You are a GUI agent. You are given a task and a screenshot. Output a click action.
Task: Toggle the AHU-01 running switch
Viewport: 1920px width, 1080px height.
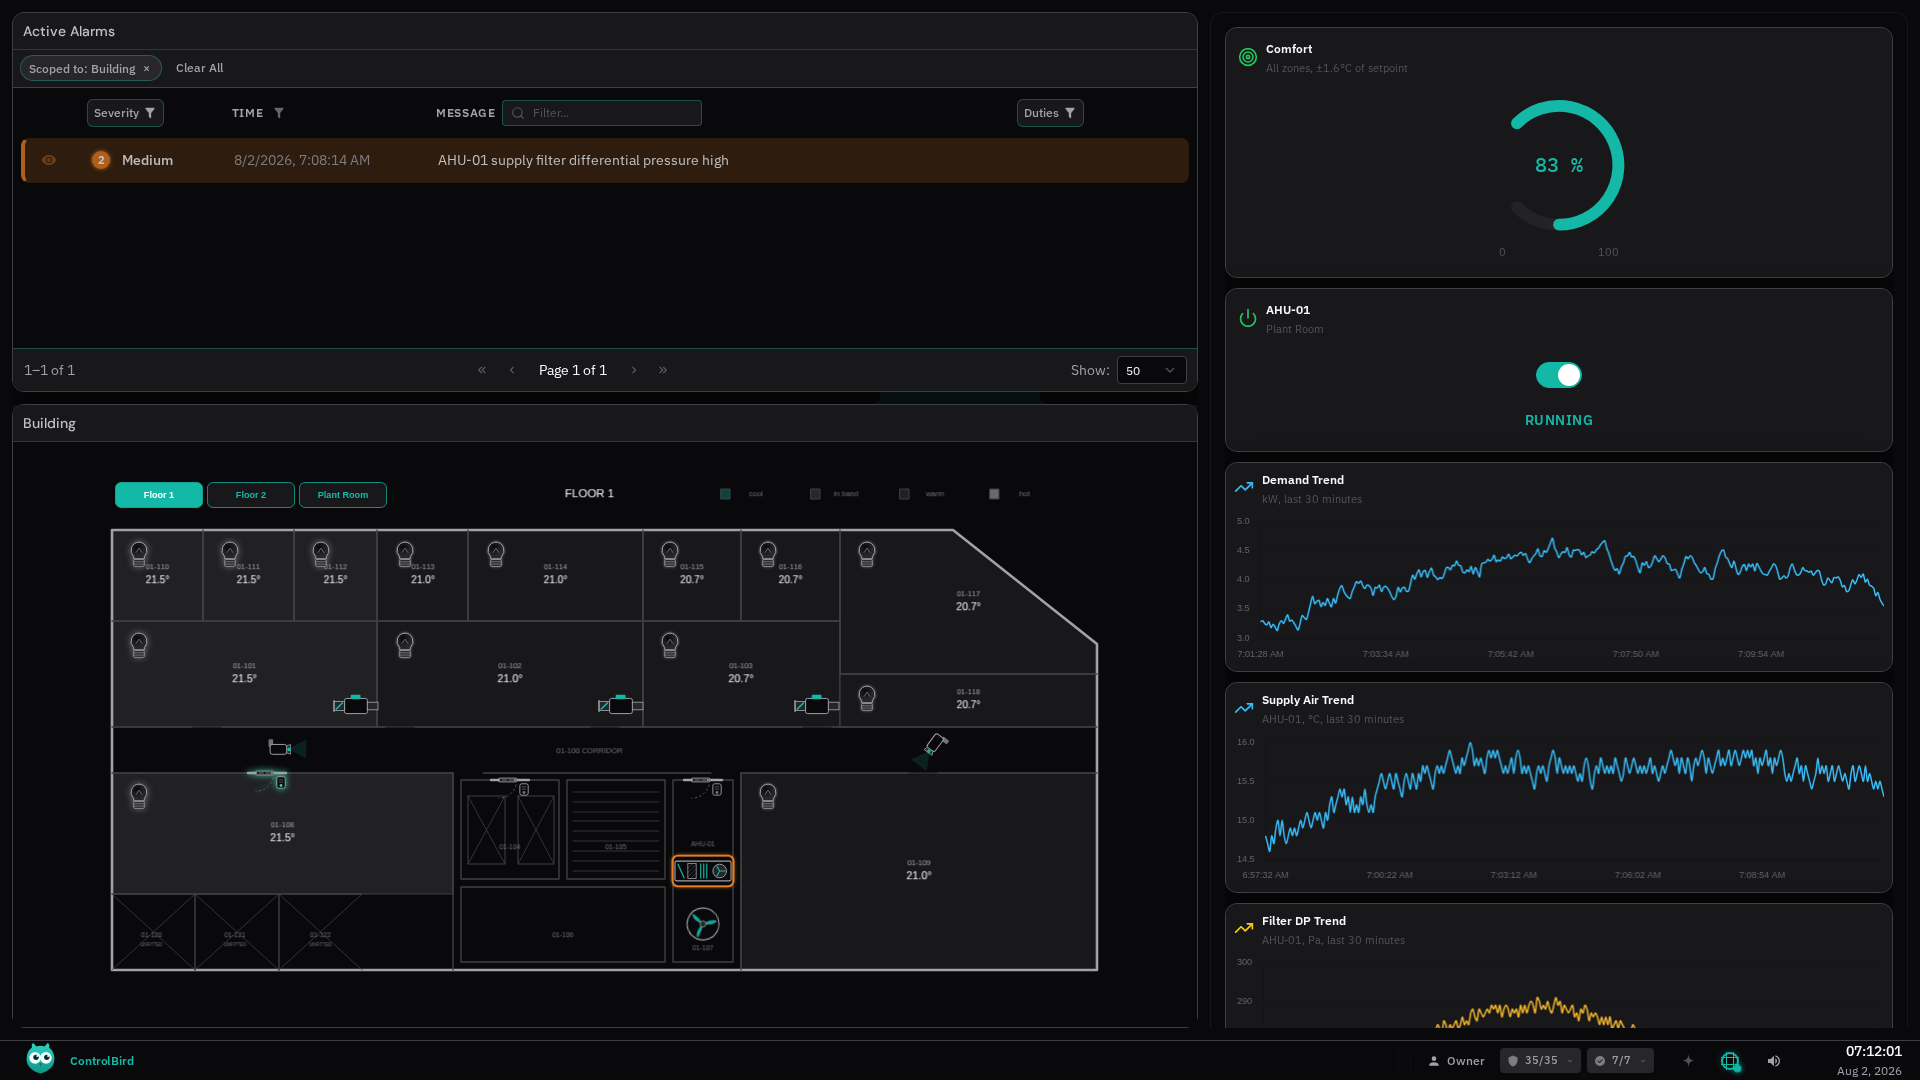point(1559,375)
